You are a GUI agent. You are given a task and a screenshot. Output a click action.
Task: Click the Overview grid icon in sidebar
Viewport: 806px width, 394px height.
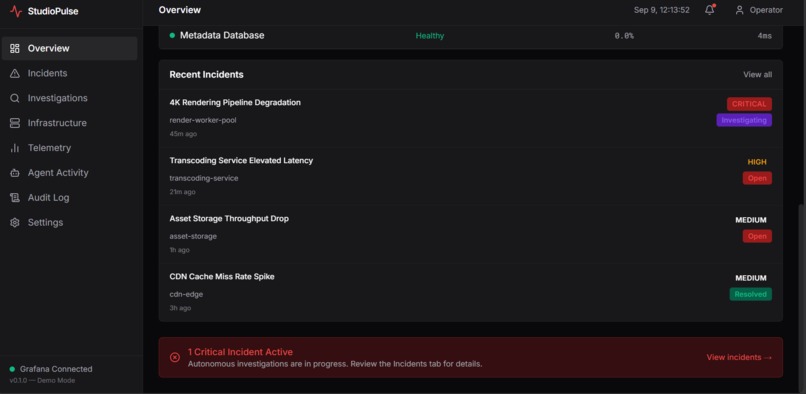pyautogui.click(x=15, y=48)
